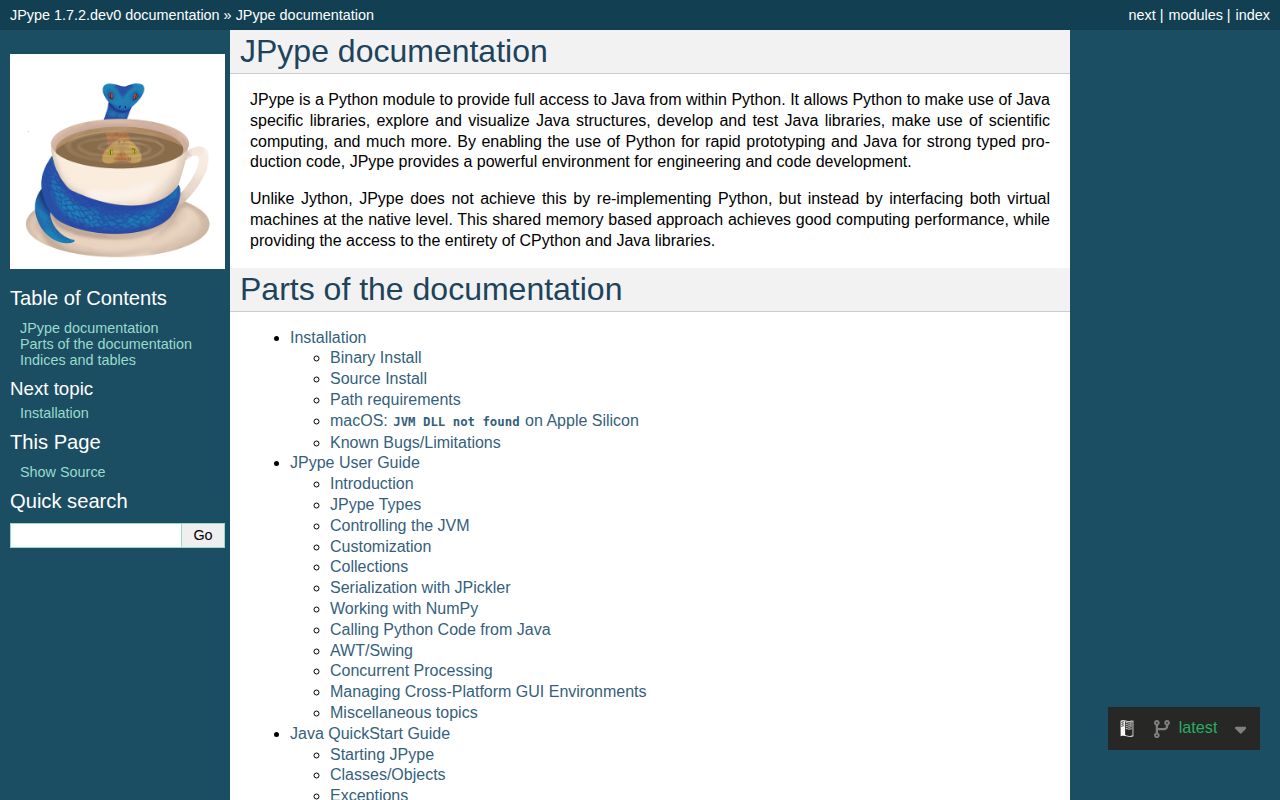
Task: Open Installation link in main content list
Action: (x=328, y=338)
